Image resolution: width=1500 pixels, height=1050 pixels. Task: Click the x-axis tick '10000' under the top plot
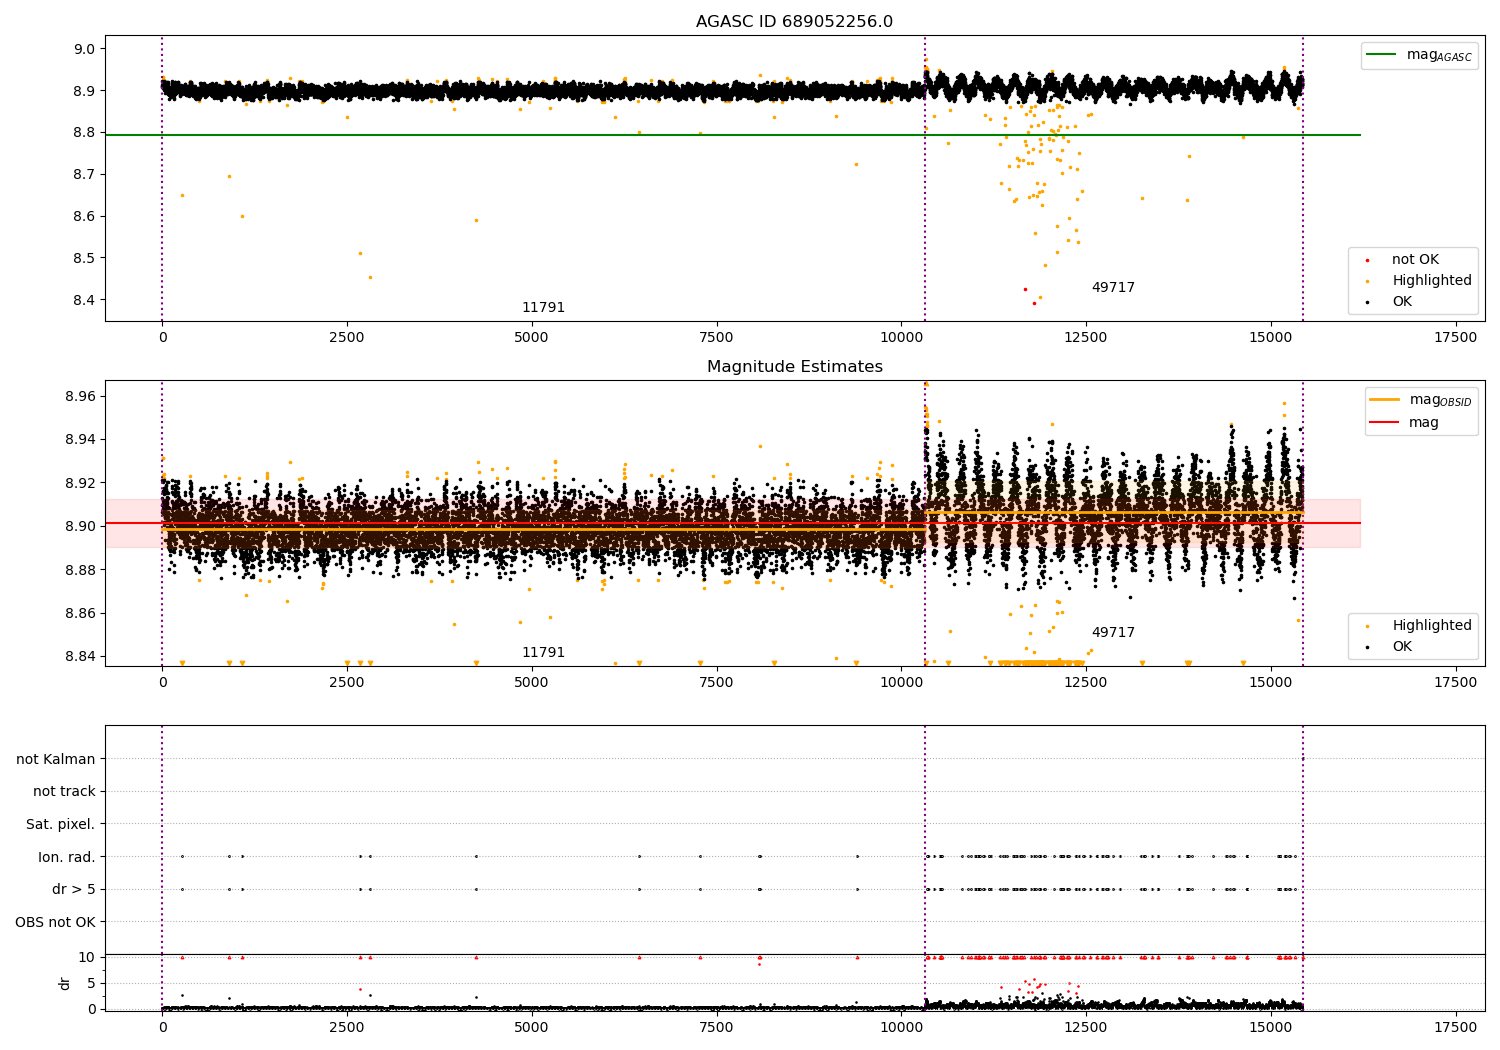tap(901, 338)
